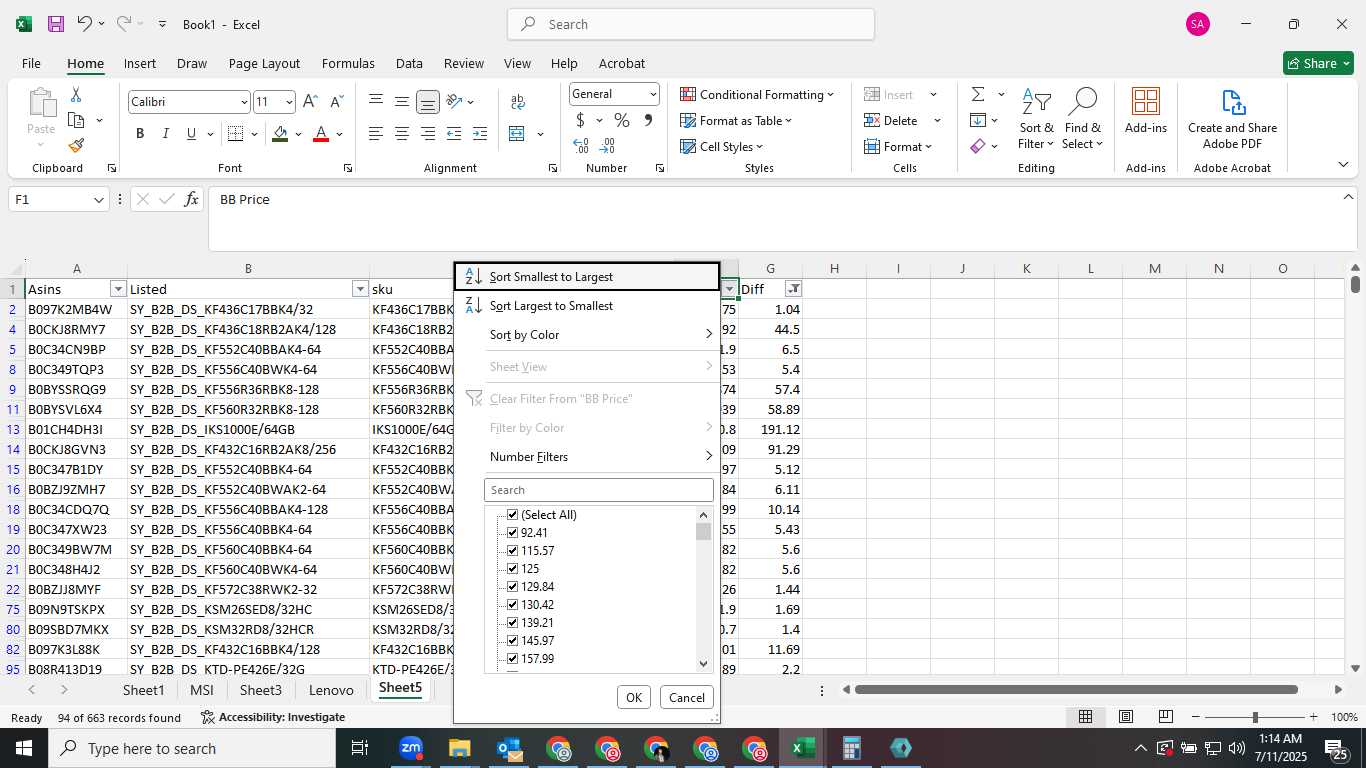This screenshot has height=768, width=1366.
Task: Click the filter Search input box
Action: point(599,490)
